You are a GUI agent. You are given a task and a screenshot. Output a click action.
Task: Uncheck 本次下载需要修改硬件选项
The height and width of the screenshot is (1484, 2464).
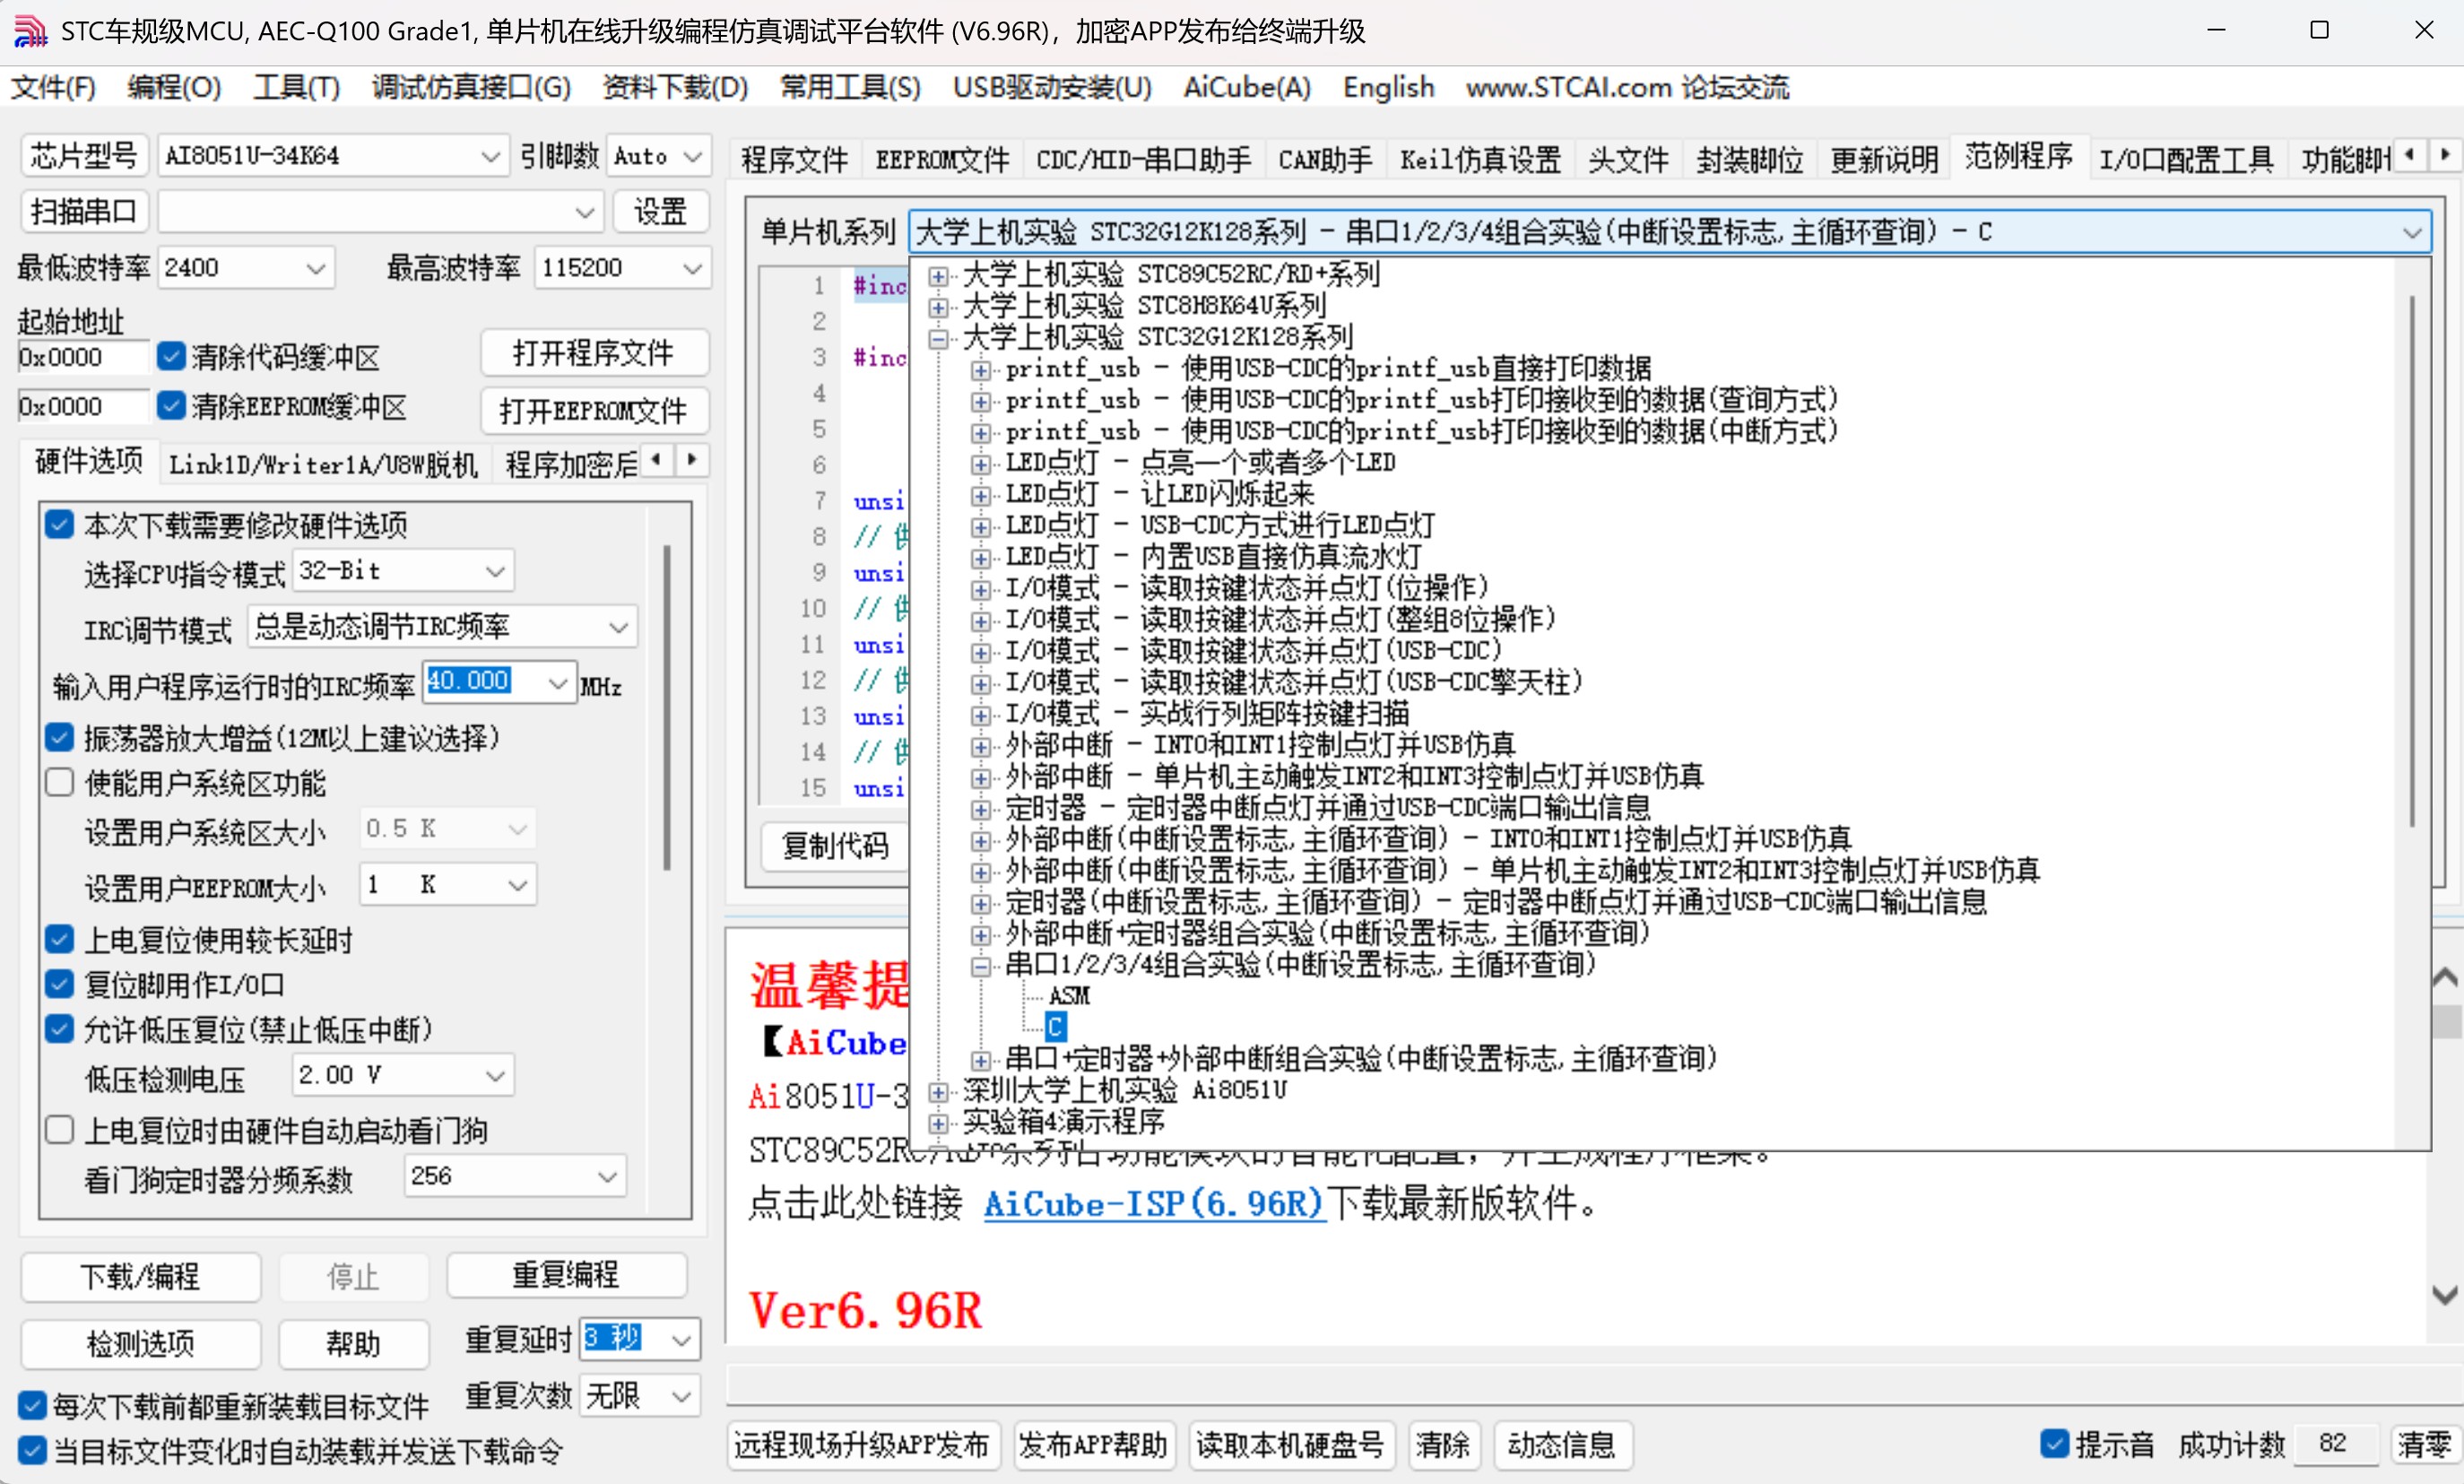tap(59, 524)
